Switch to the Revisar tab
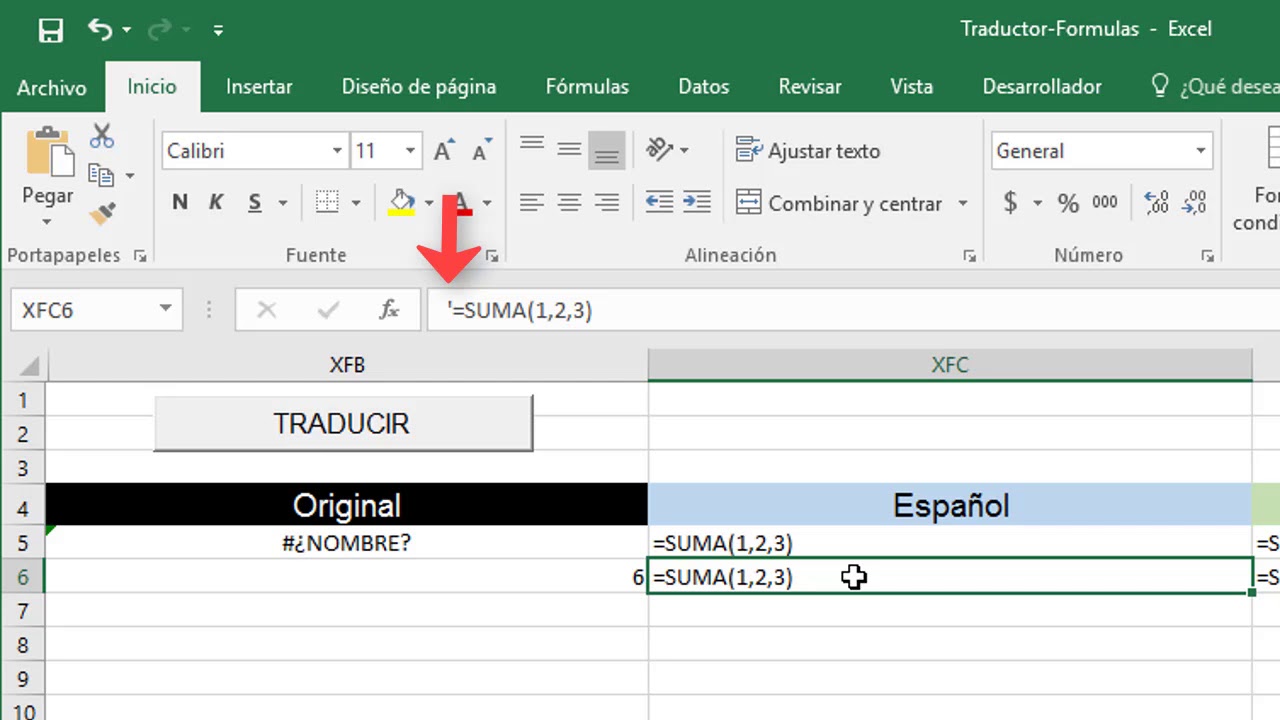 pyautogui.click(x=810, y=87)
